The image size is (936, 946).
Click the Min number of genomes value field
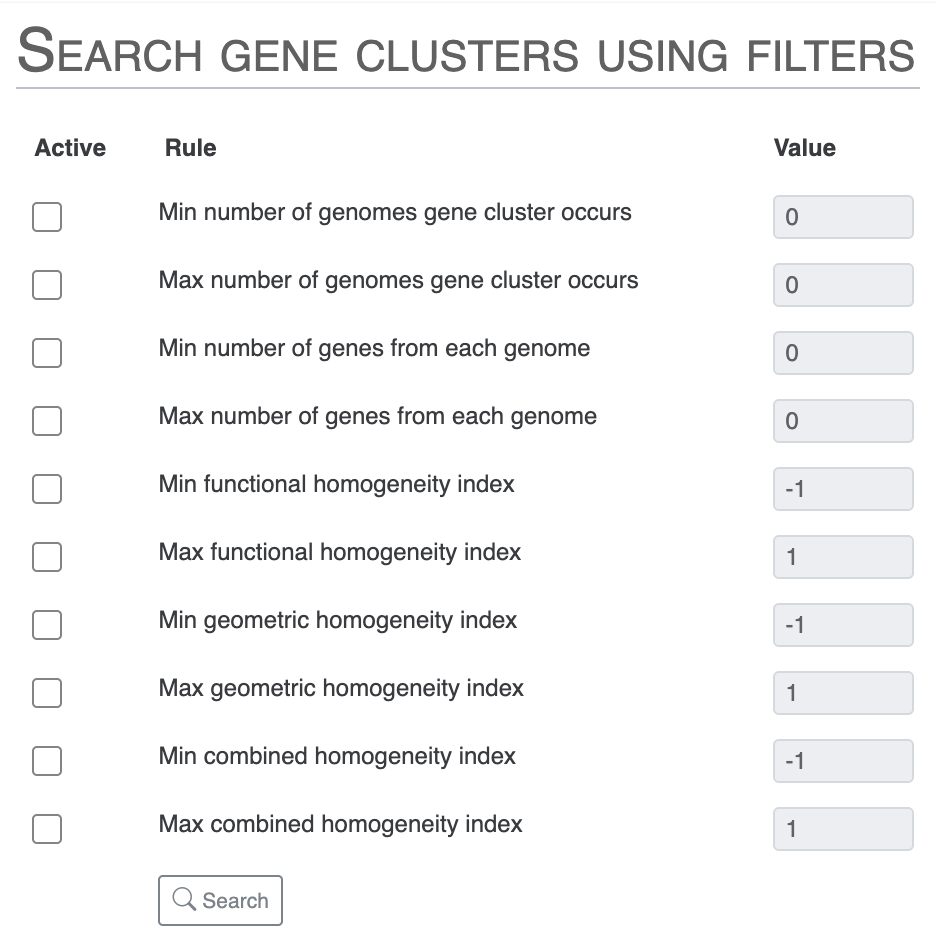[x=842, y=216]
